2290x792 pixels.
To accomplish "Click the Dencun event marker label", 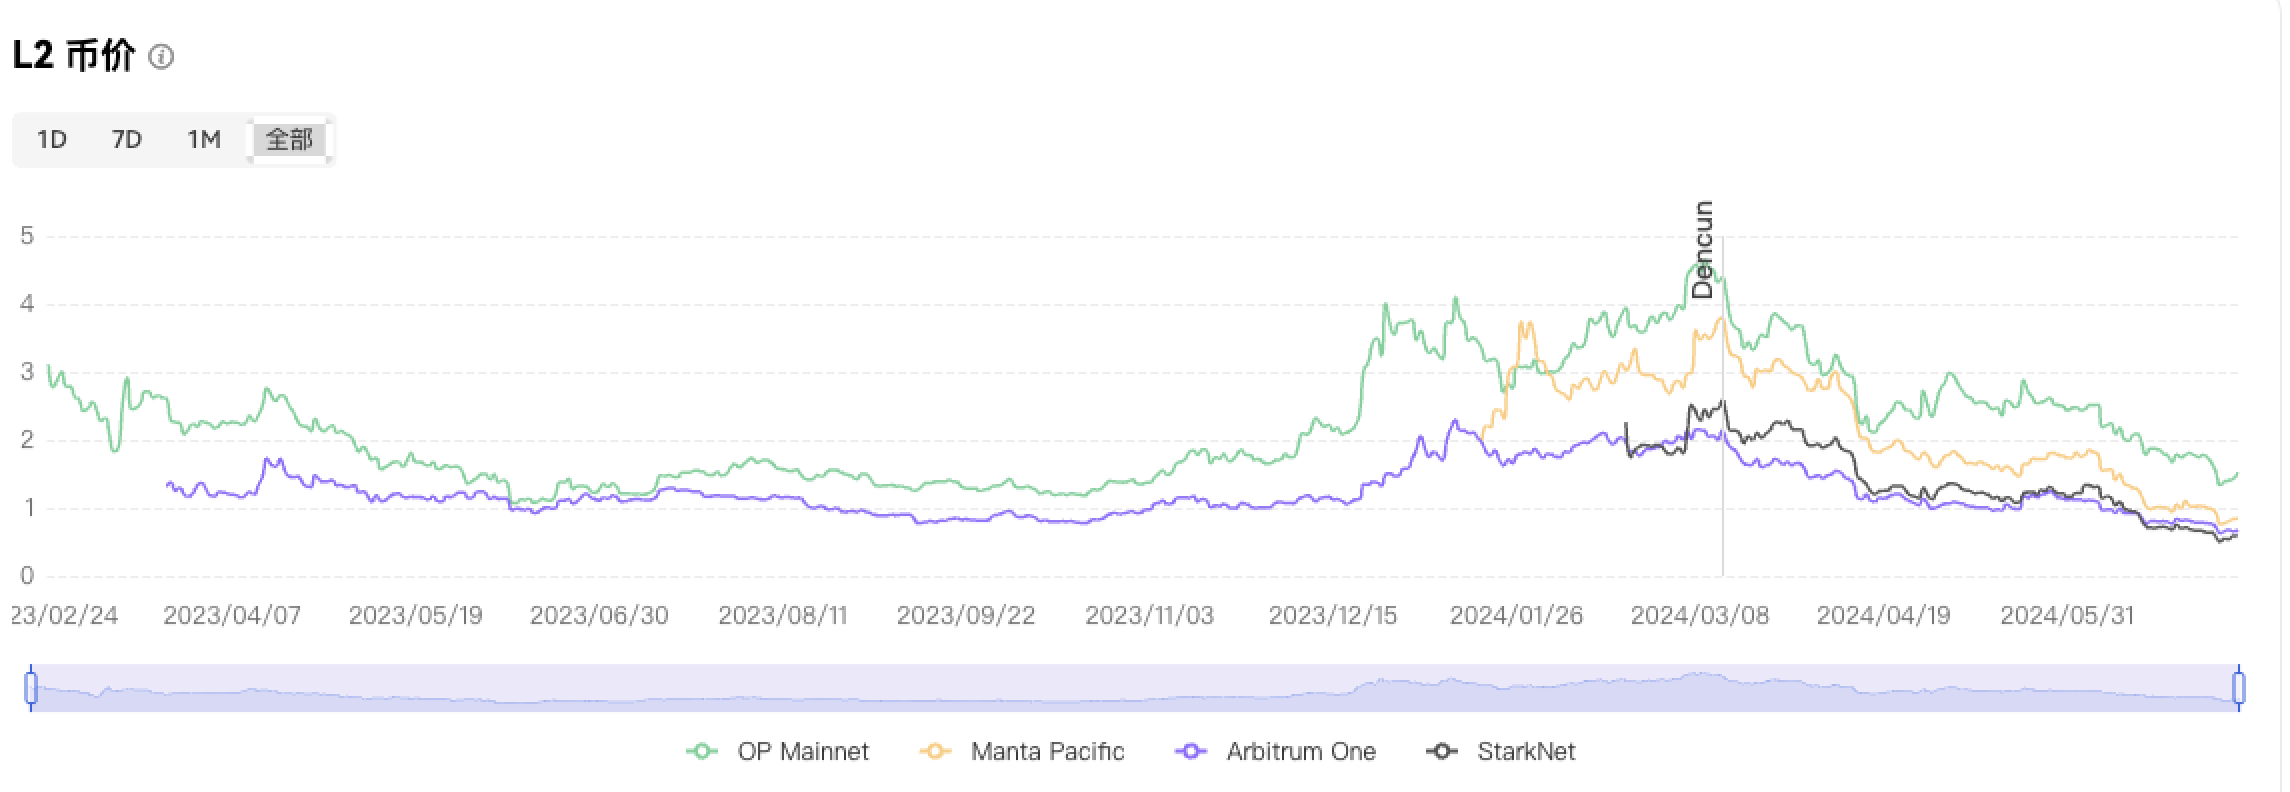I will [1703, 250].
